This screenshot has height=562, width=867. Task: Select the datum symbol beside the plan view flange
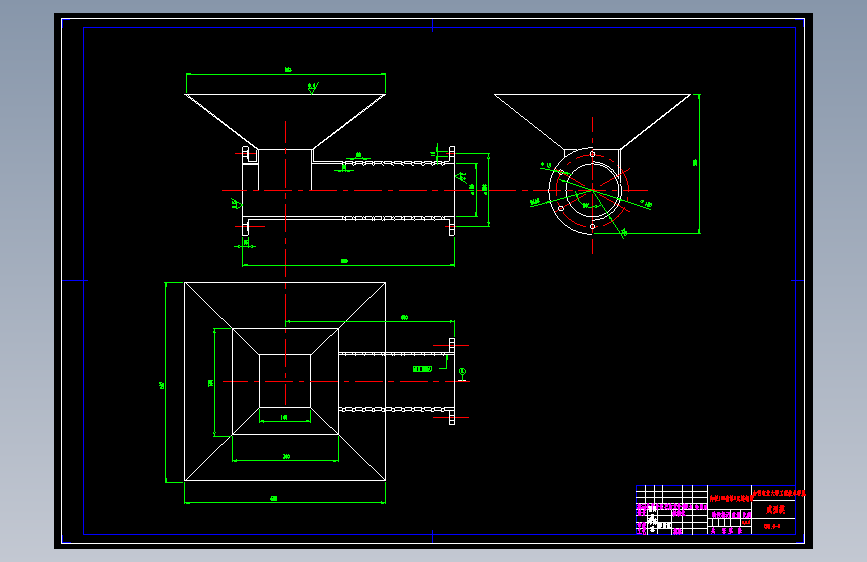pos(462,374)
